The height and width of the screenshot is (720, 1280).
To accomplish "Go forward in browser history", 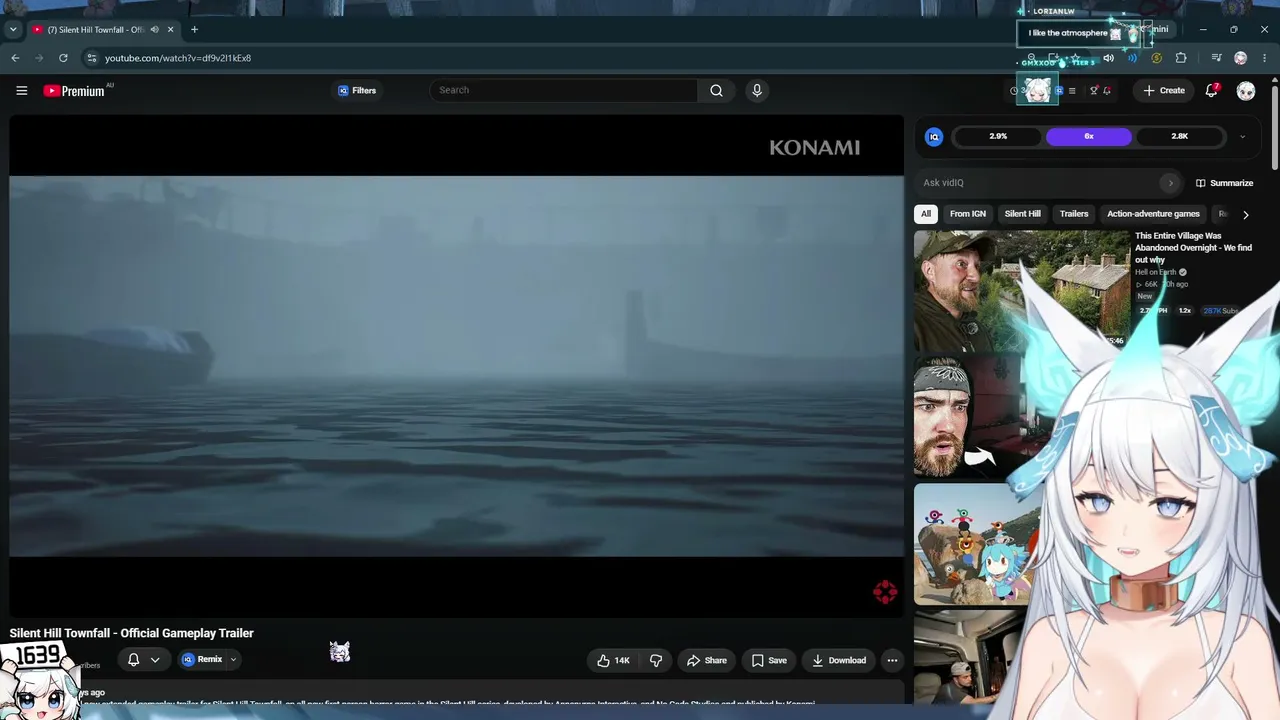I will tap(39, 58).
